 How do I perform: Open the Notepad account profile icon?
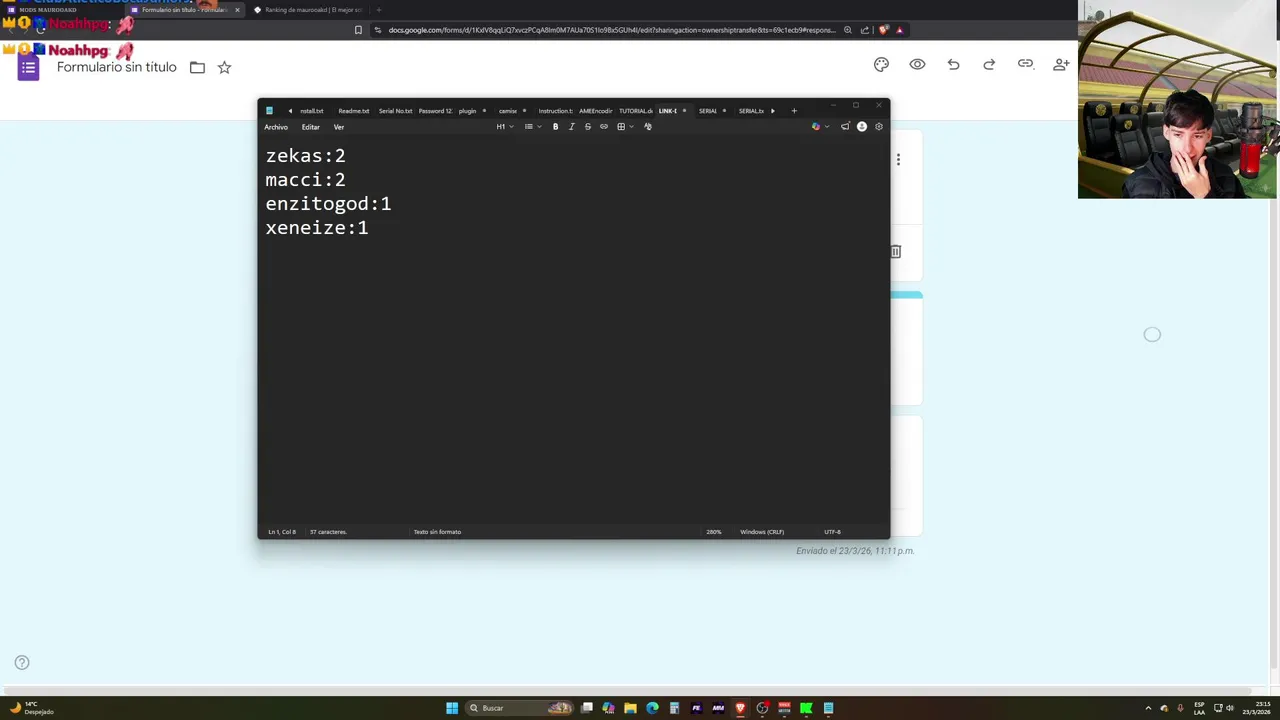(x=862, y=127)
